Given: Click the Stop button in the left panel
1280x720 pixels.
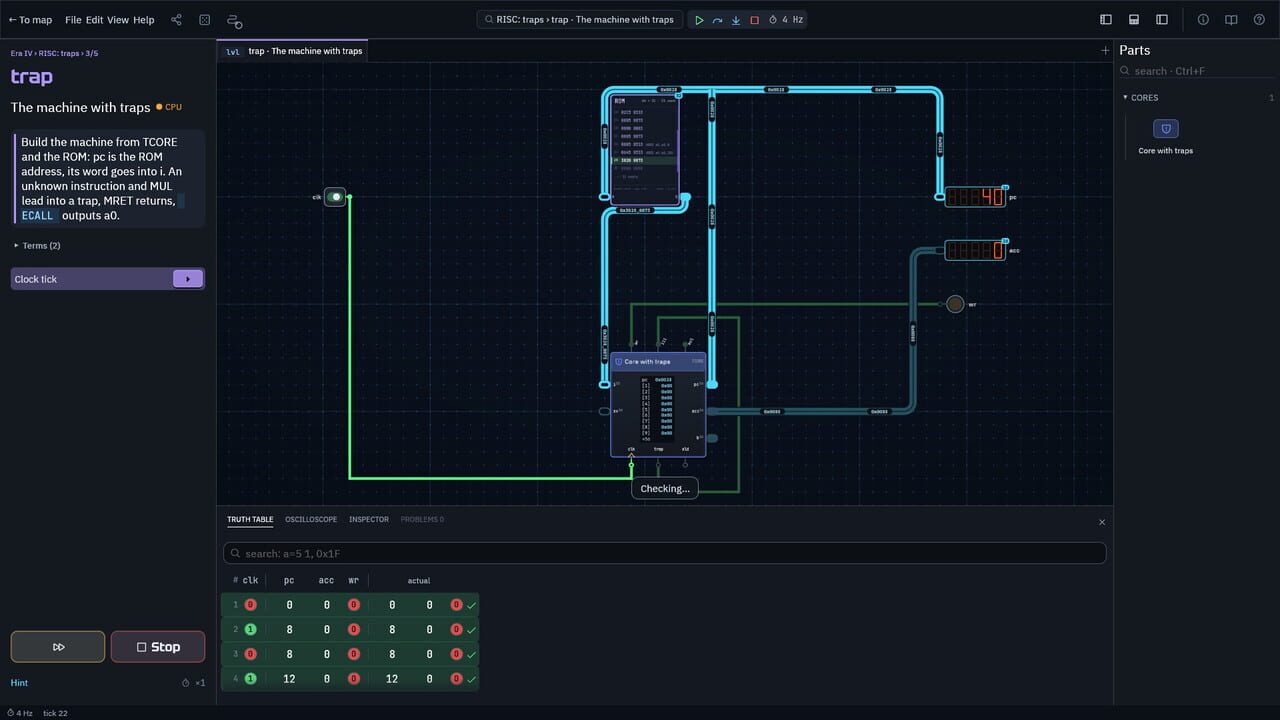Looking at the screenshot, I should 158,647.
